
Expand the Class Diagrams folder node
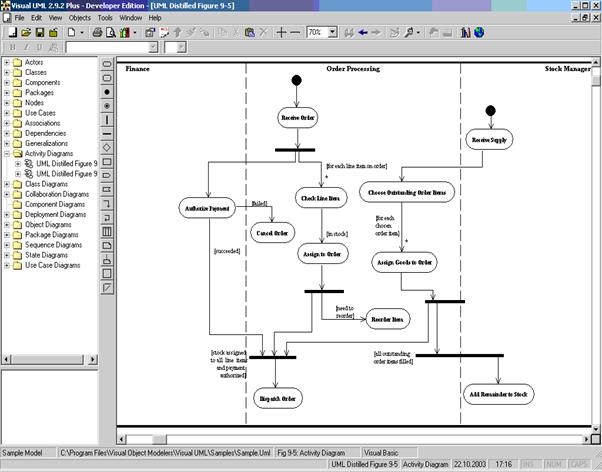click(7, 184)
